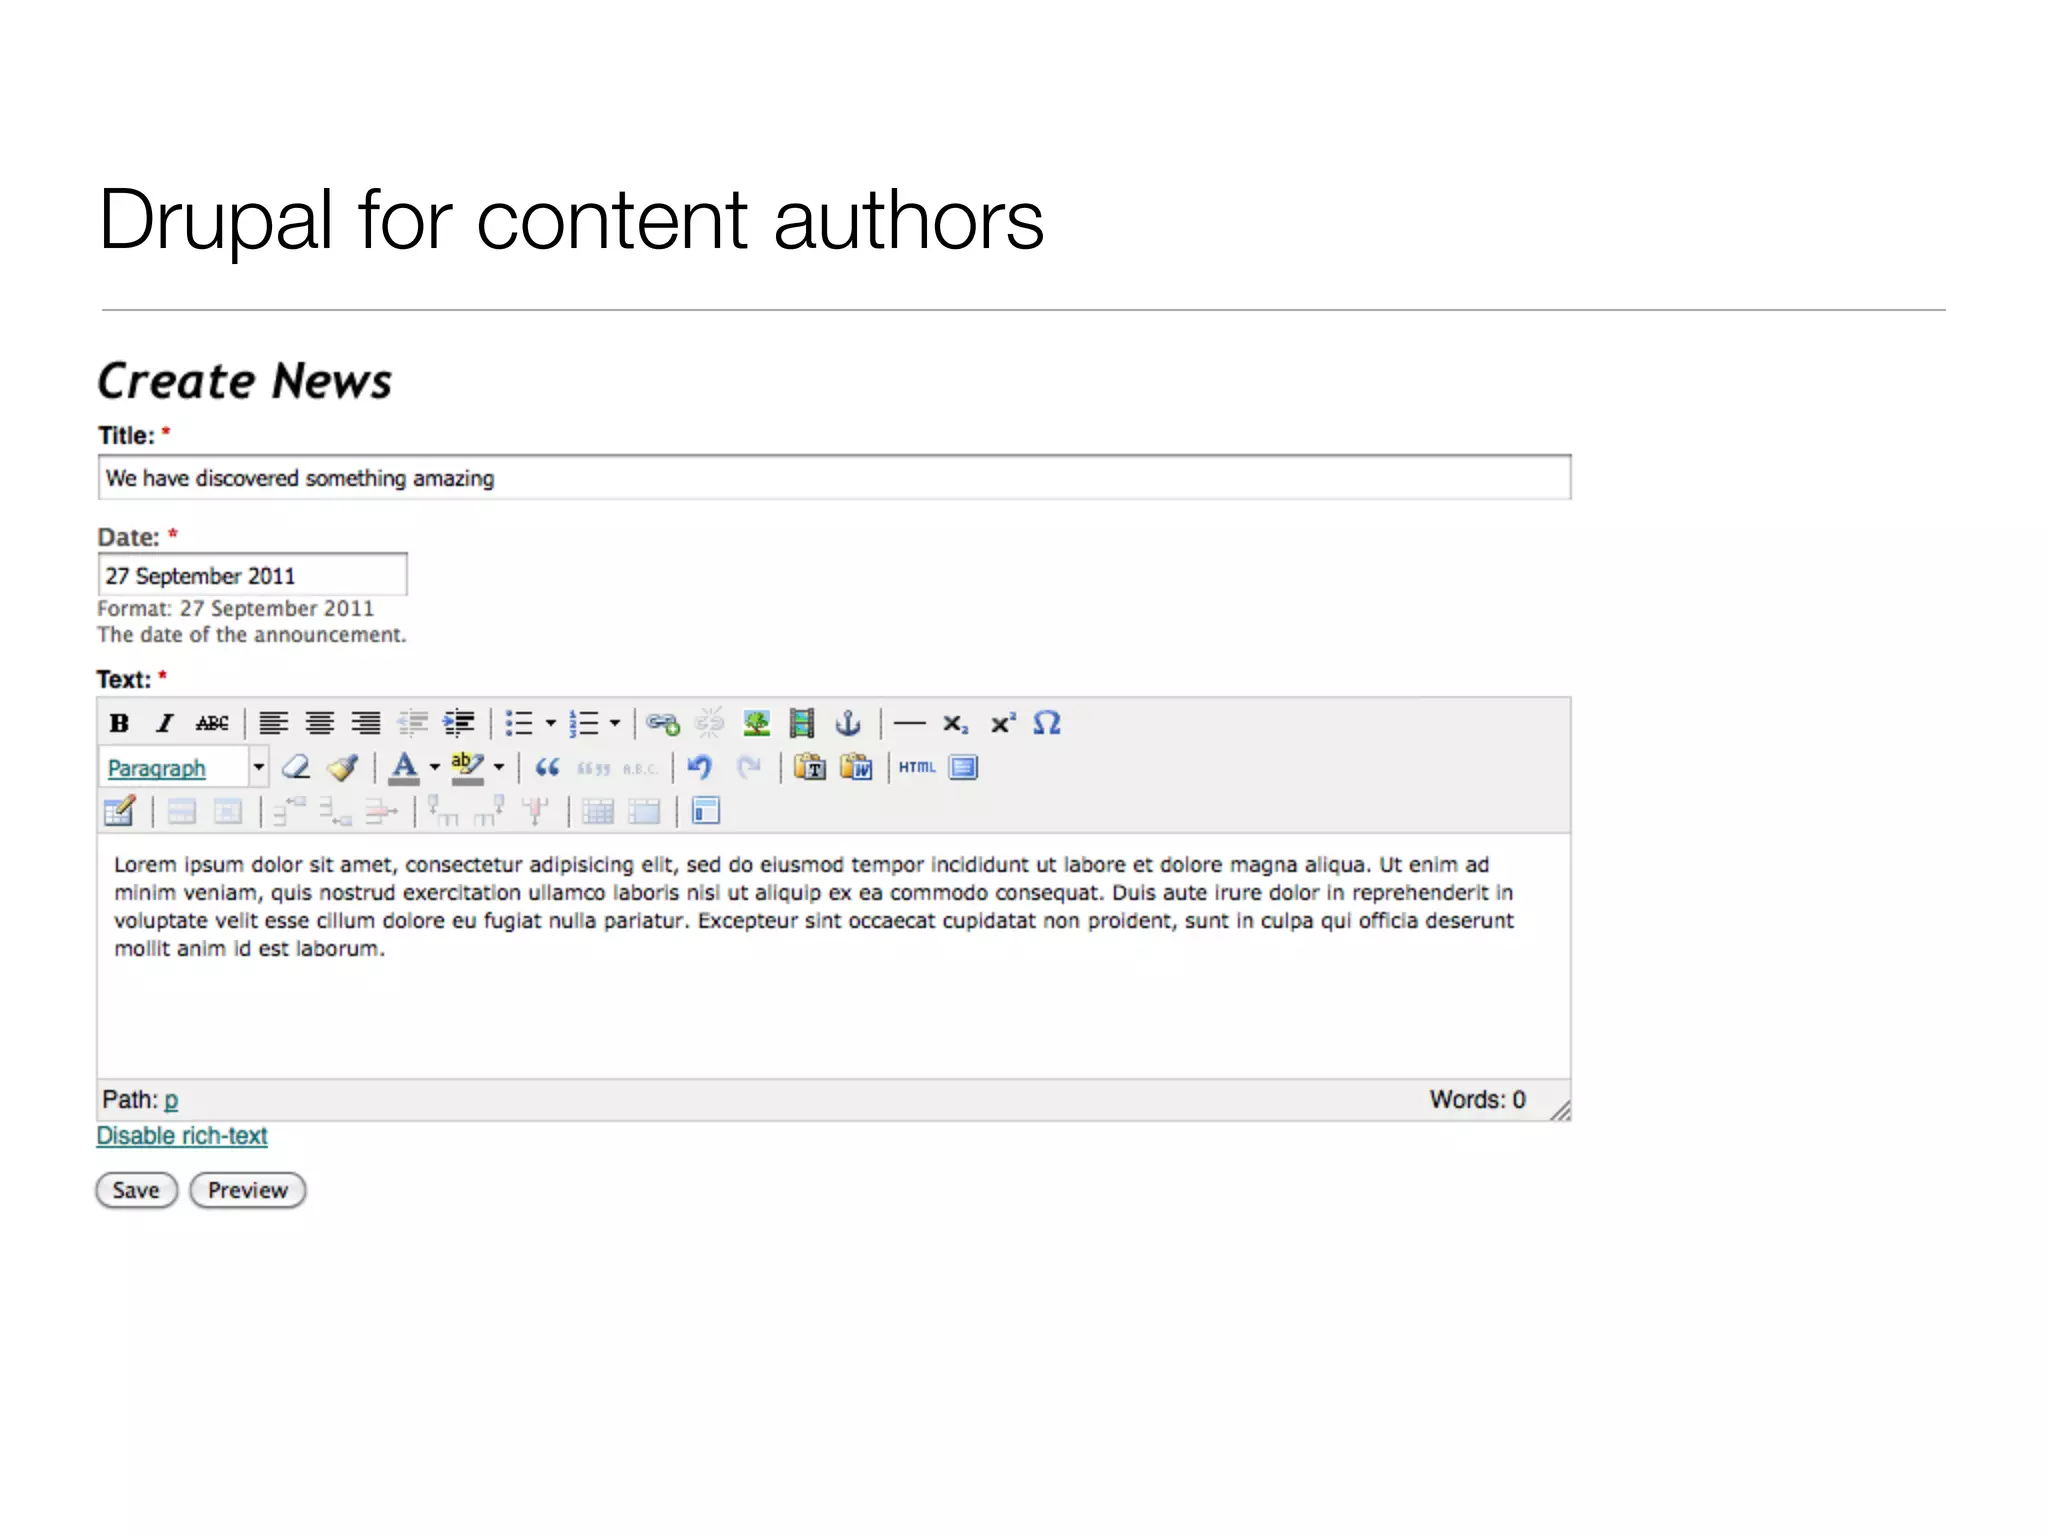Apply background highlight color

pos(467,768)
